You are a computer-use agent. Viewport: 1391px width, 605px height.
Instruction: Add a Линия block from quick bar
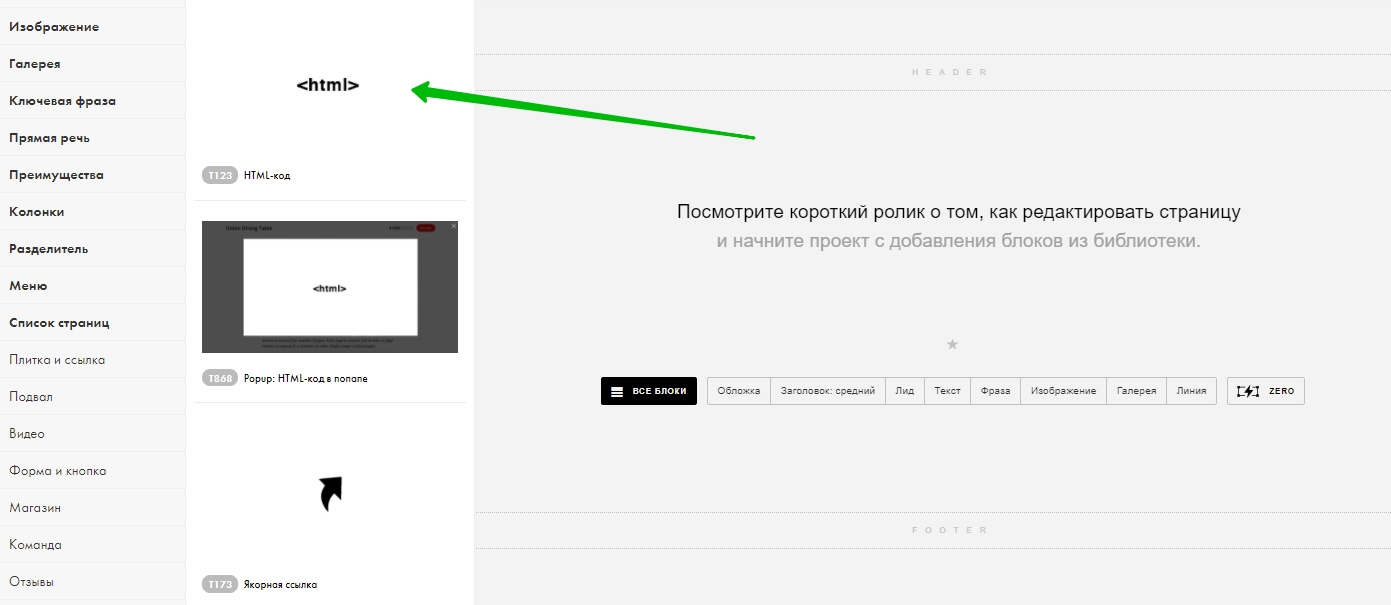pyautogui.click(x=1191, y=391)
